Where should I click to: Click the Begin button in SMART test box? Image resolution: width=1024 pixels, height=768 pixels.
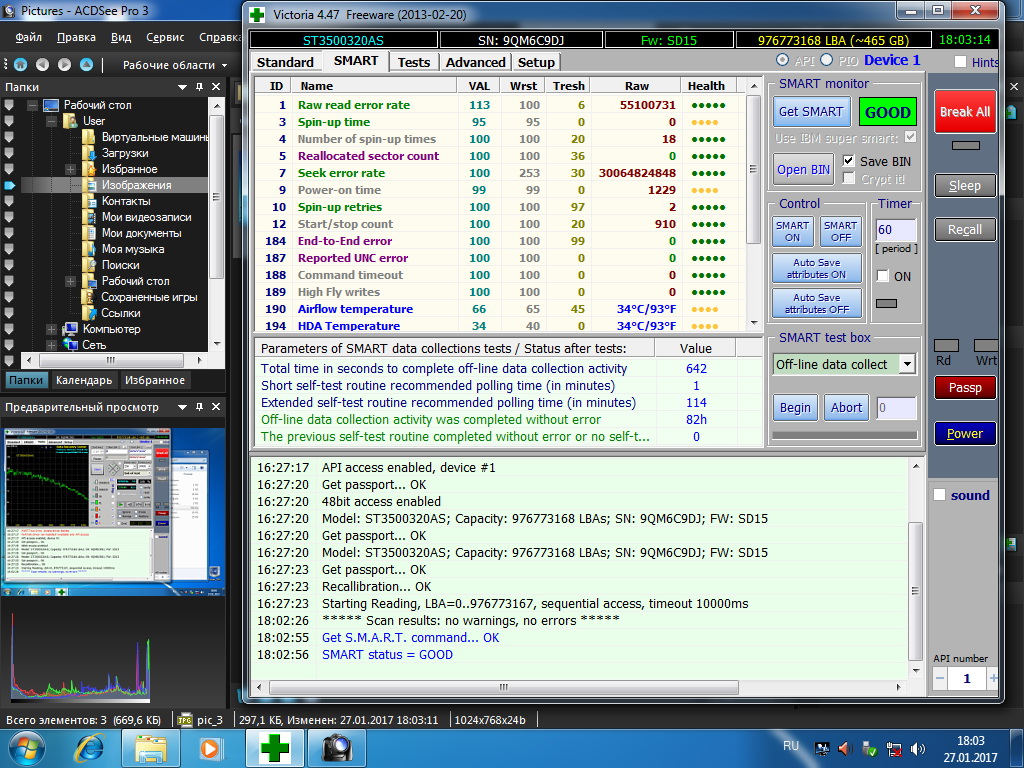point(795,408)
